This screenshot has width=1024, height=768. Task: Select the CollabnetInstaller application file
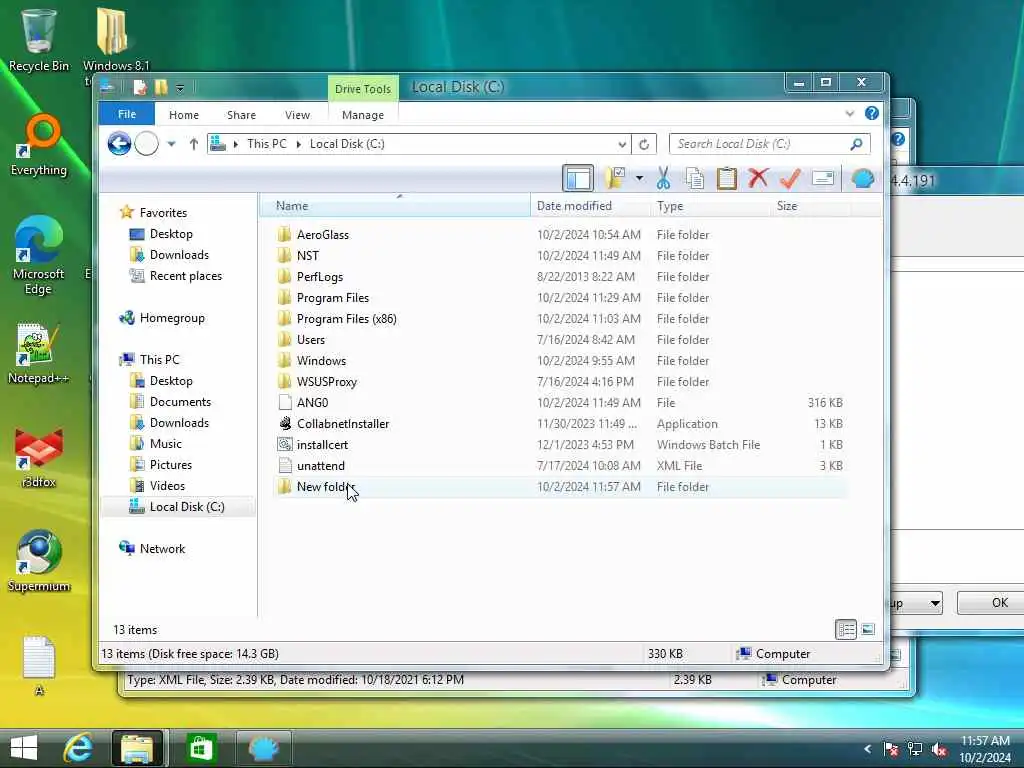[343, 424]
